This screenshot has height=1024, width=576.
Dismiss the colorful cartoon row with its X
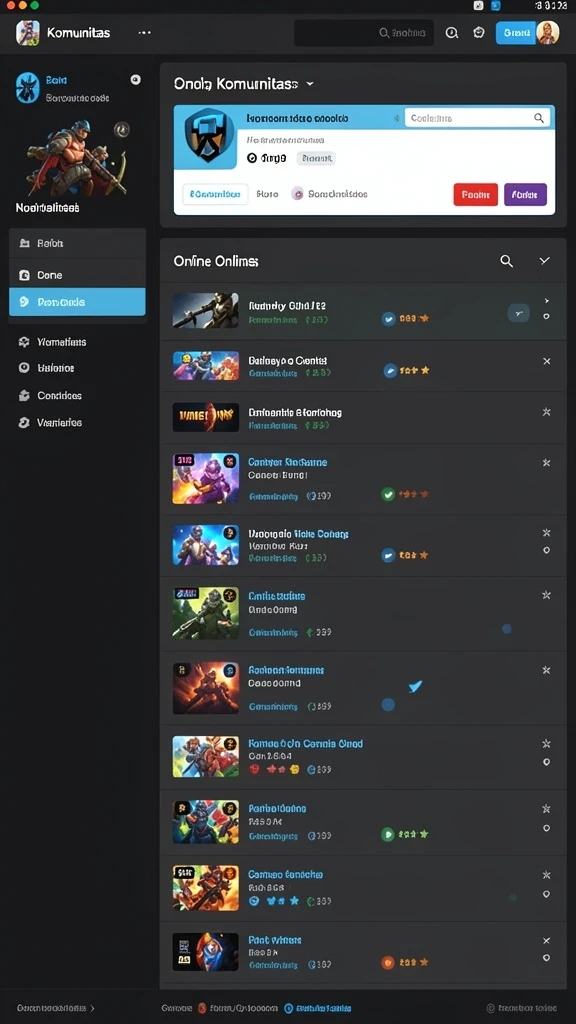pos(547,361)
